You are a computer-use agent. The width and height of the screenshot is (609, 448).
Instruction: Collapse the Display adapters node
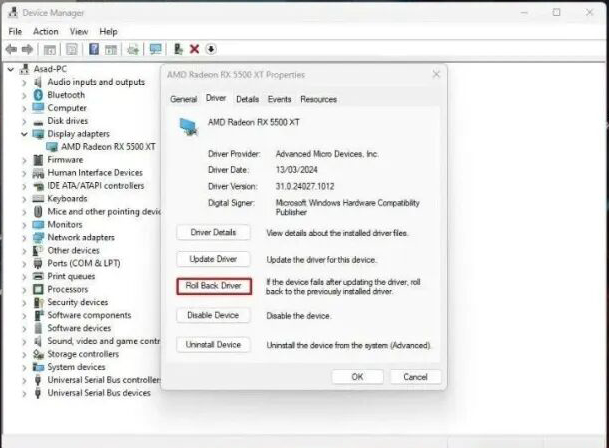tap(24, 134)
